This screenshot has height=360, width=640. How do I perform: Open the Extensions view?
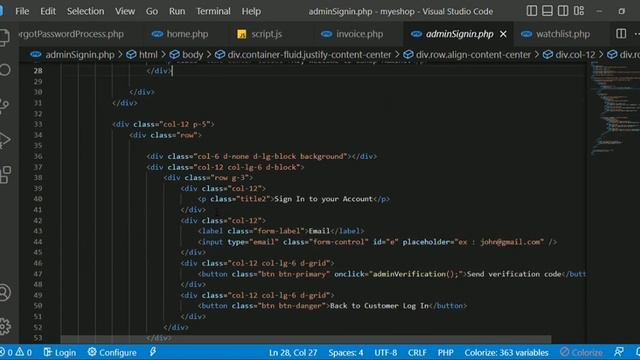5,175
